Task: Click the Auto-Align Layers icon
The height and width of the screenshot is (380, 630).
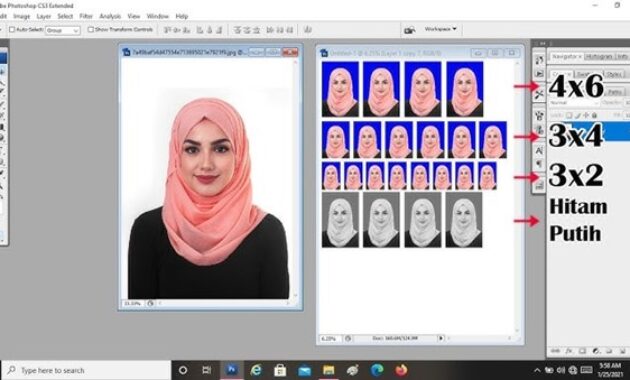Action: point(308,30)
